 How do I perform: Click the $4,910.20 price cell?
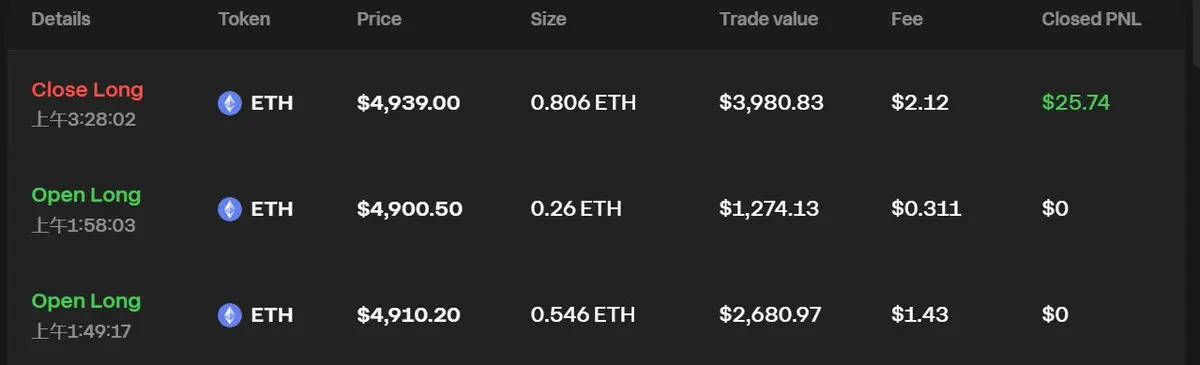408,315
